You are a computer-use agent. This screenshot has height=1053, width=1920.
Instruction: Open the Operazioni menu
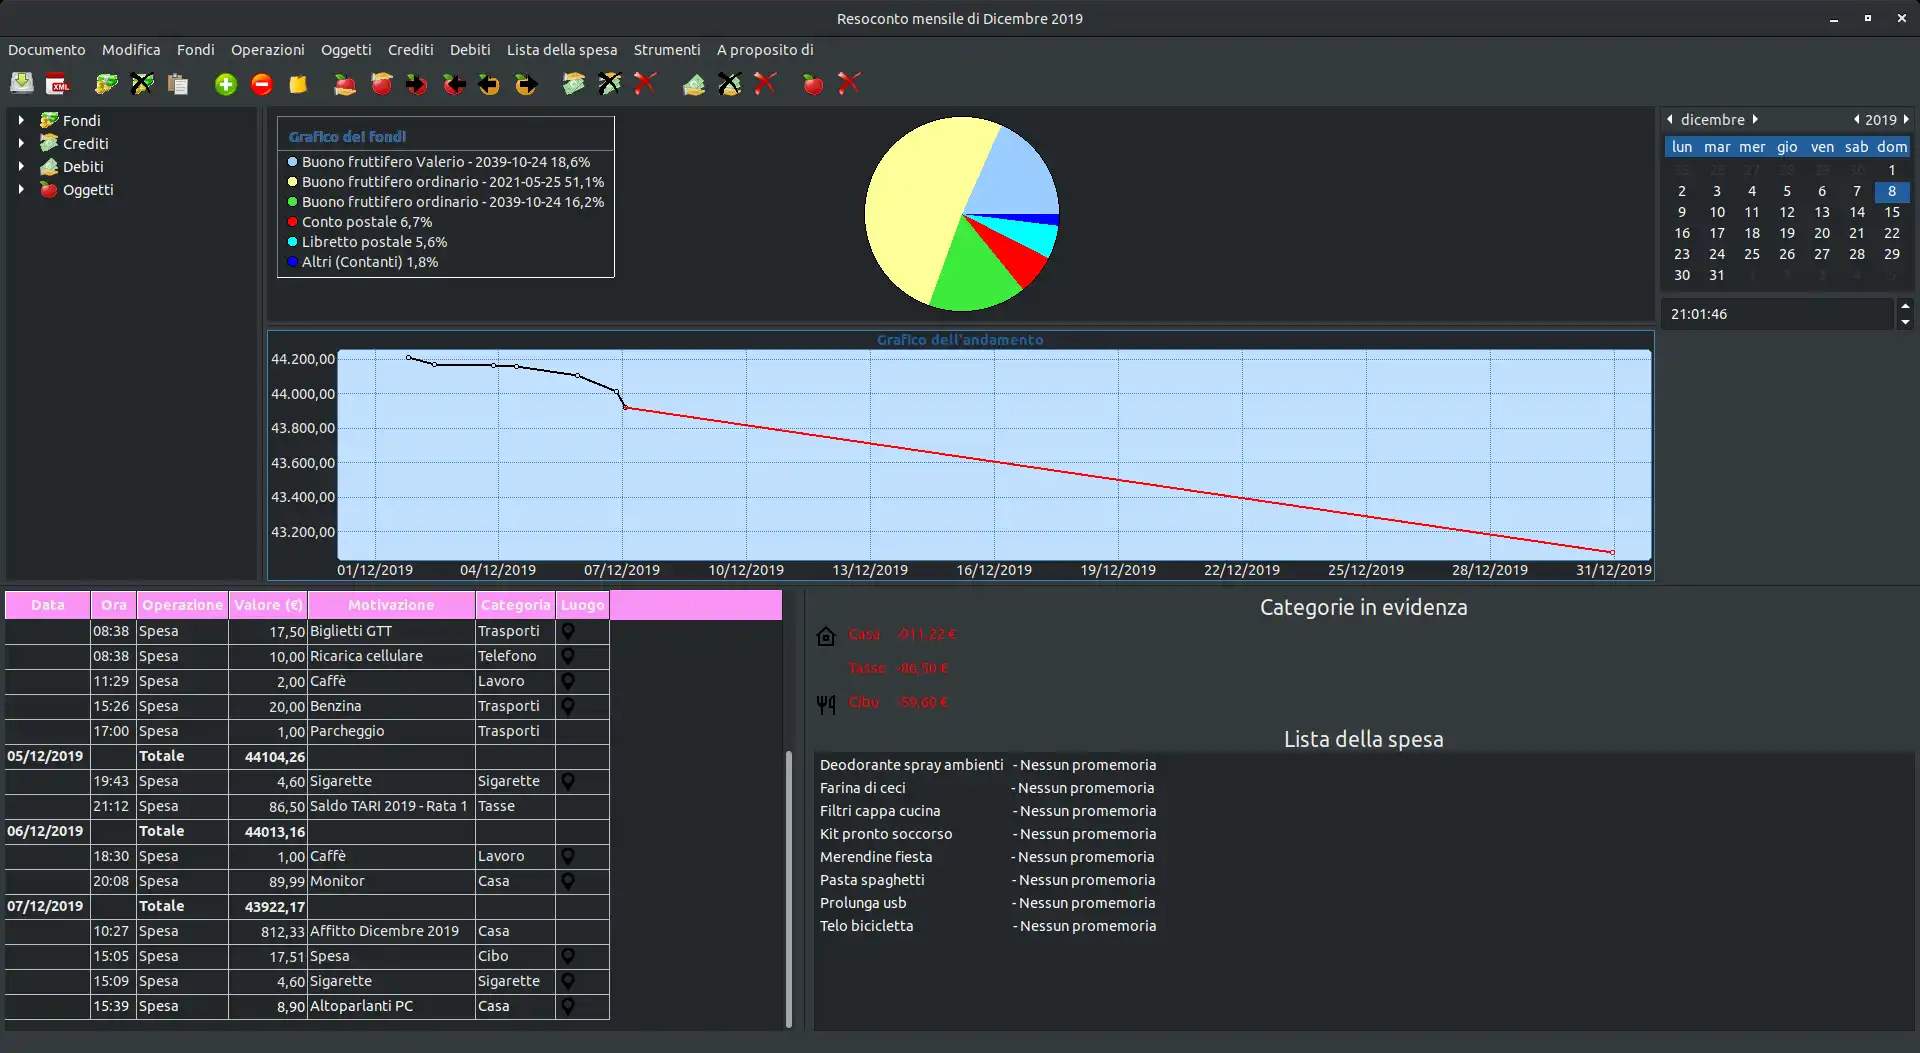coord(267,50)
